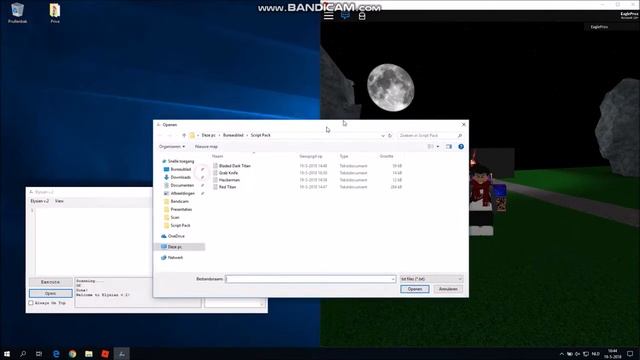
Task: Sort files by the Grootte column header
Action: [387, 156]
